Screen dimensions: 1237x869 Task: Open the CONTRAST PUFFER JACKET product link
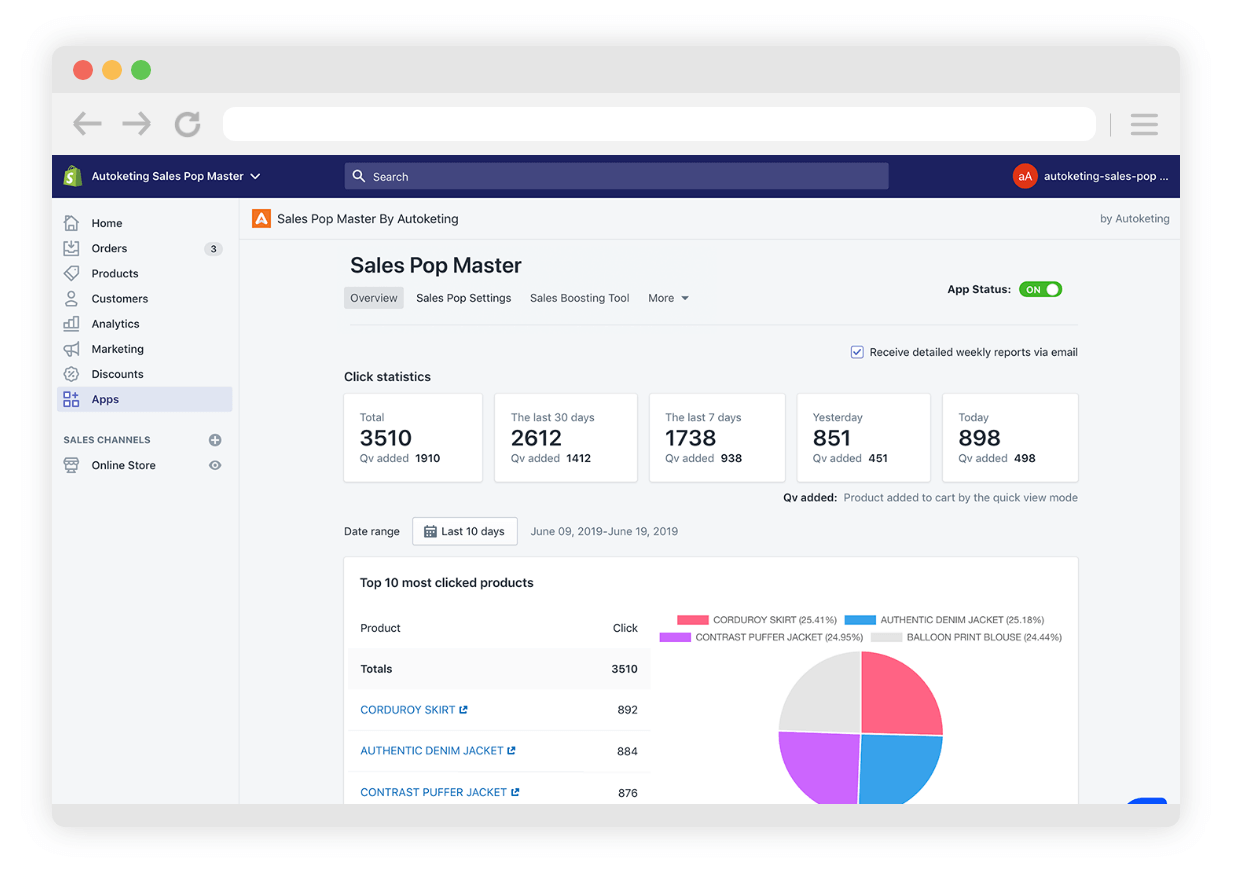pyautogui.click(x=434, y=792)
